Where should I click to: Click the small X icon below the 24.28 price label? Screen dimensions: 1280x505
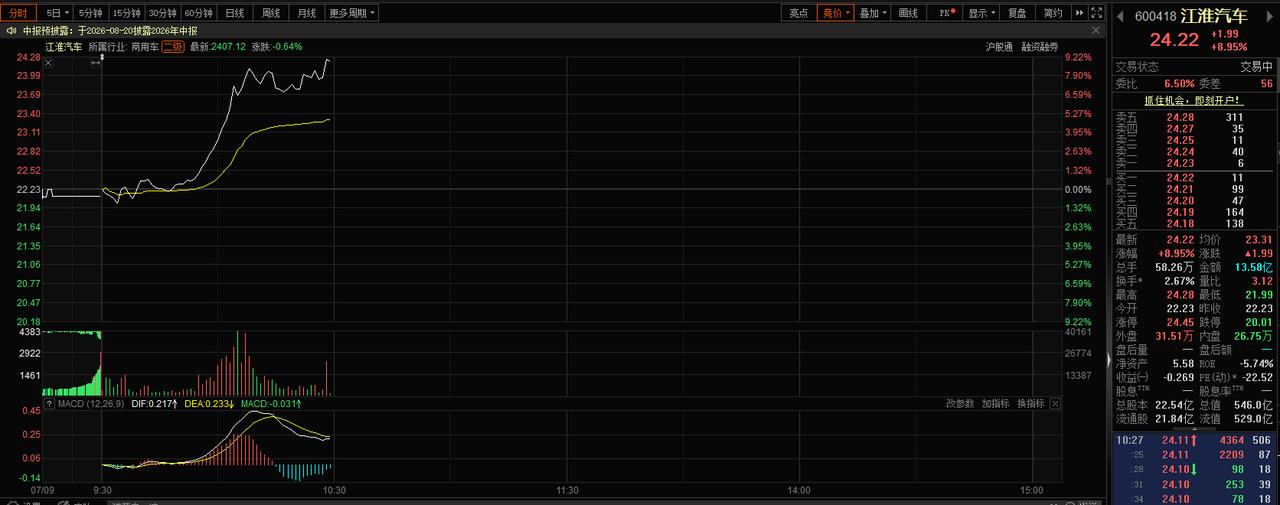(x=48, y=63)
